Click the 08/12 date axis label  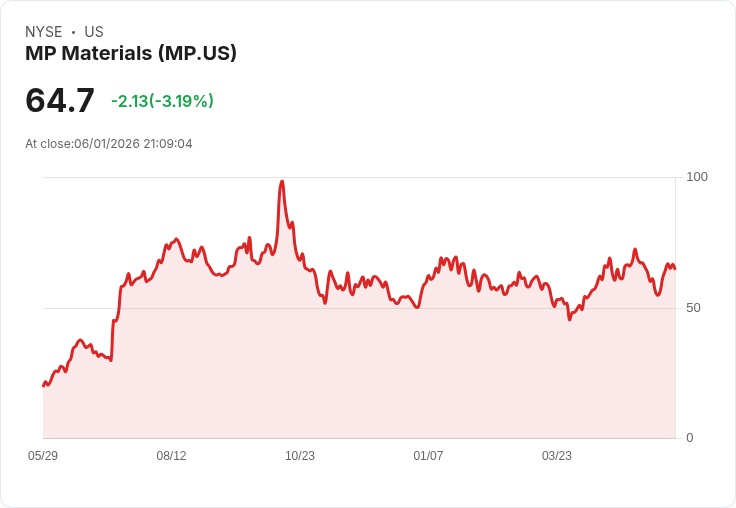171,456
